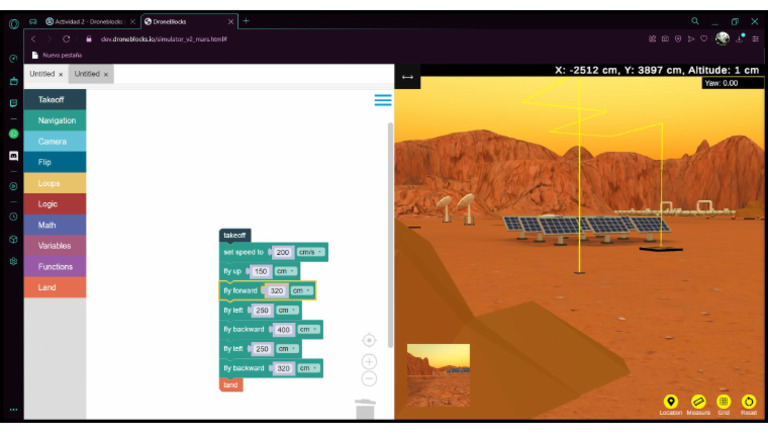Switch to the second Untitled tab
The height and width of the screenshot is (433, 768).
click(91, 74)
